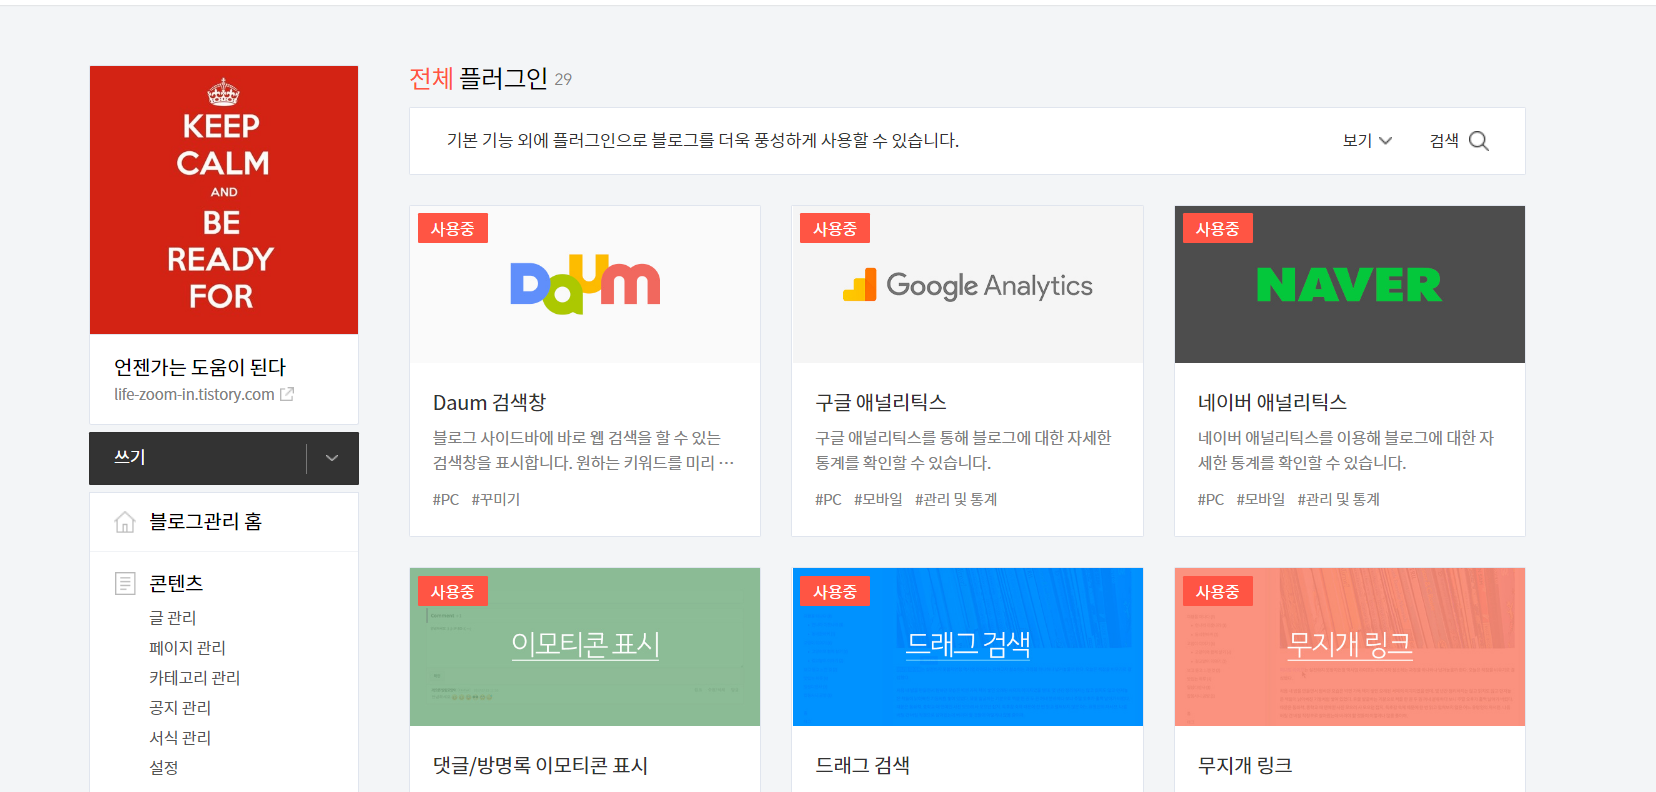
Task: Click #PC tag on 구글 애널리틱스 card
Action: (828, 499)
